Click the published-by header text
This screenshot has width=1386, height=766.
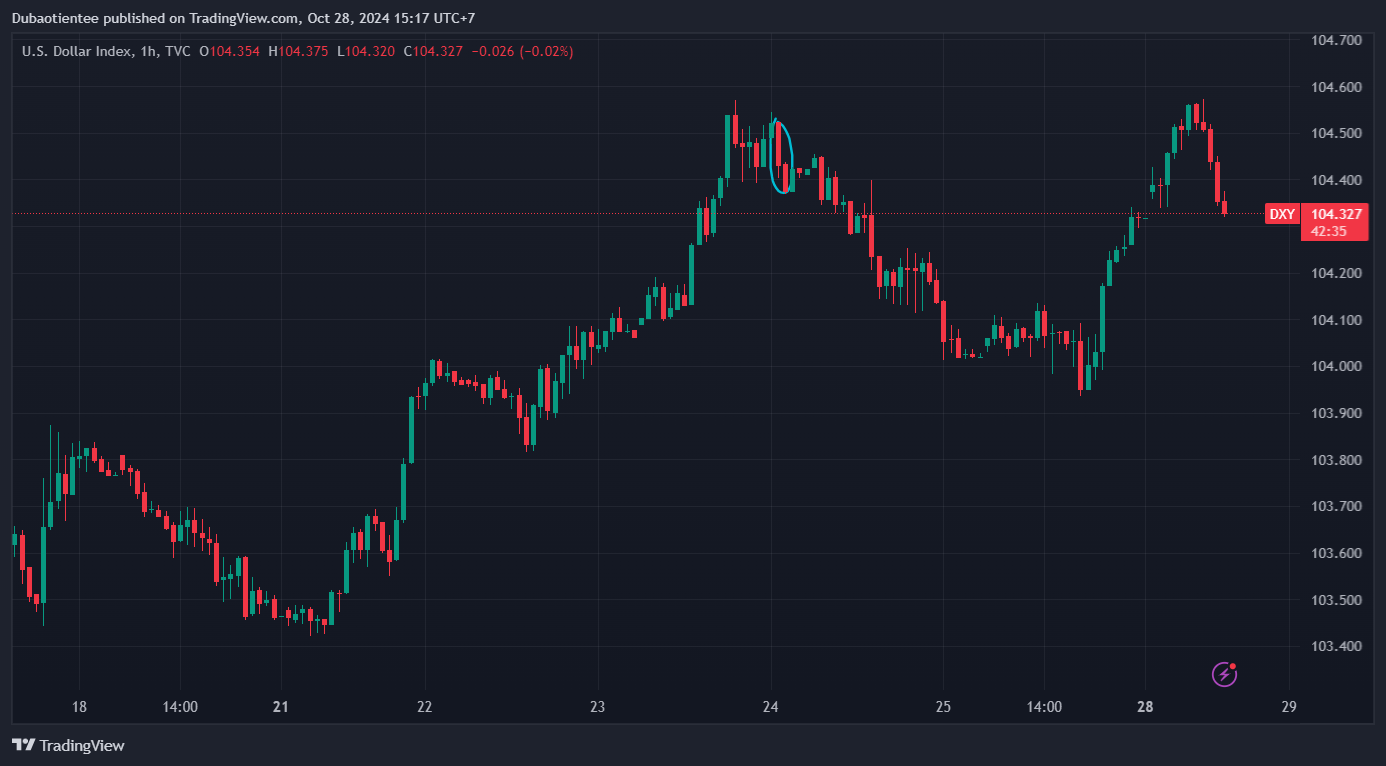[257, 18]
